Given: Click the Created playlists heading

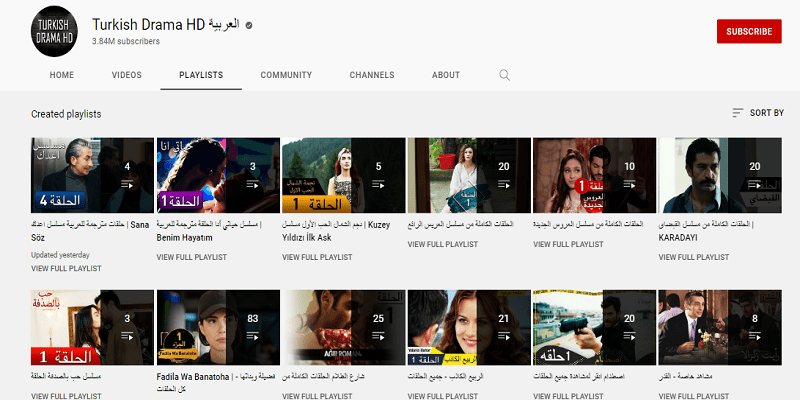Looking at the screenshot, I should (66, 114).
